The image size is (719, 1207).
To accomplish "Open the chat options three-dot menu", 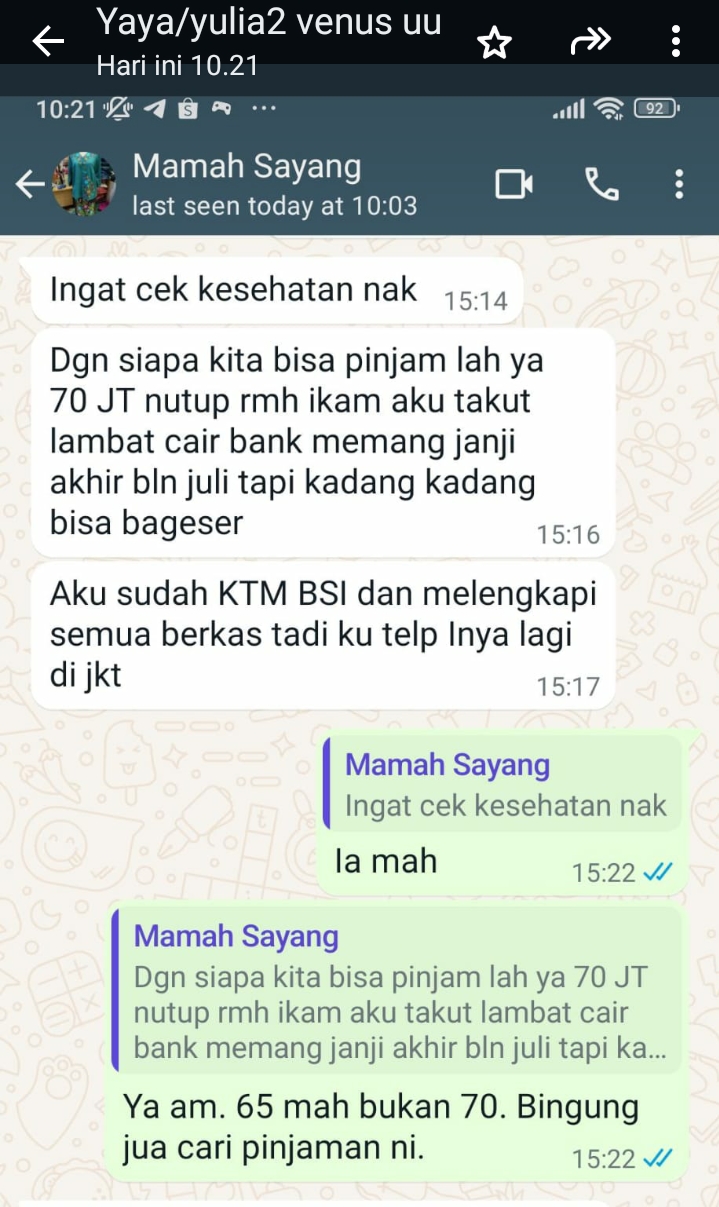I will coord(679,184).
